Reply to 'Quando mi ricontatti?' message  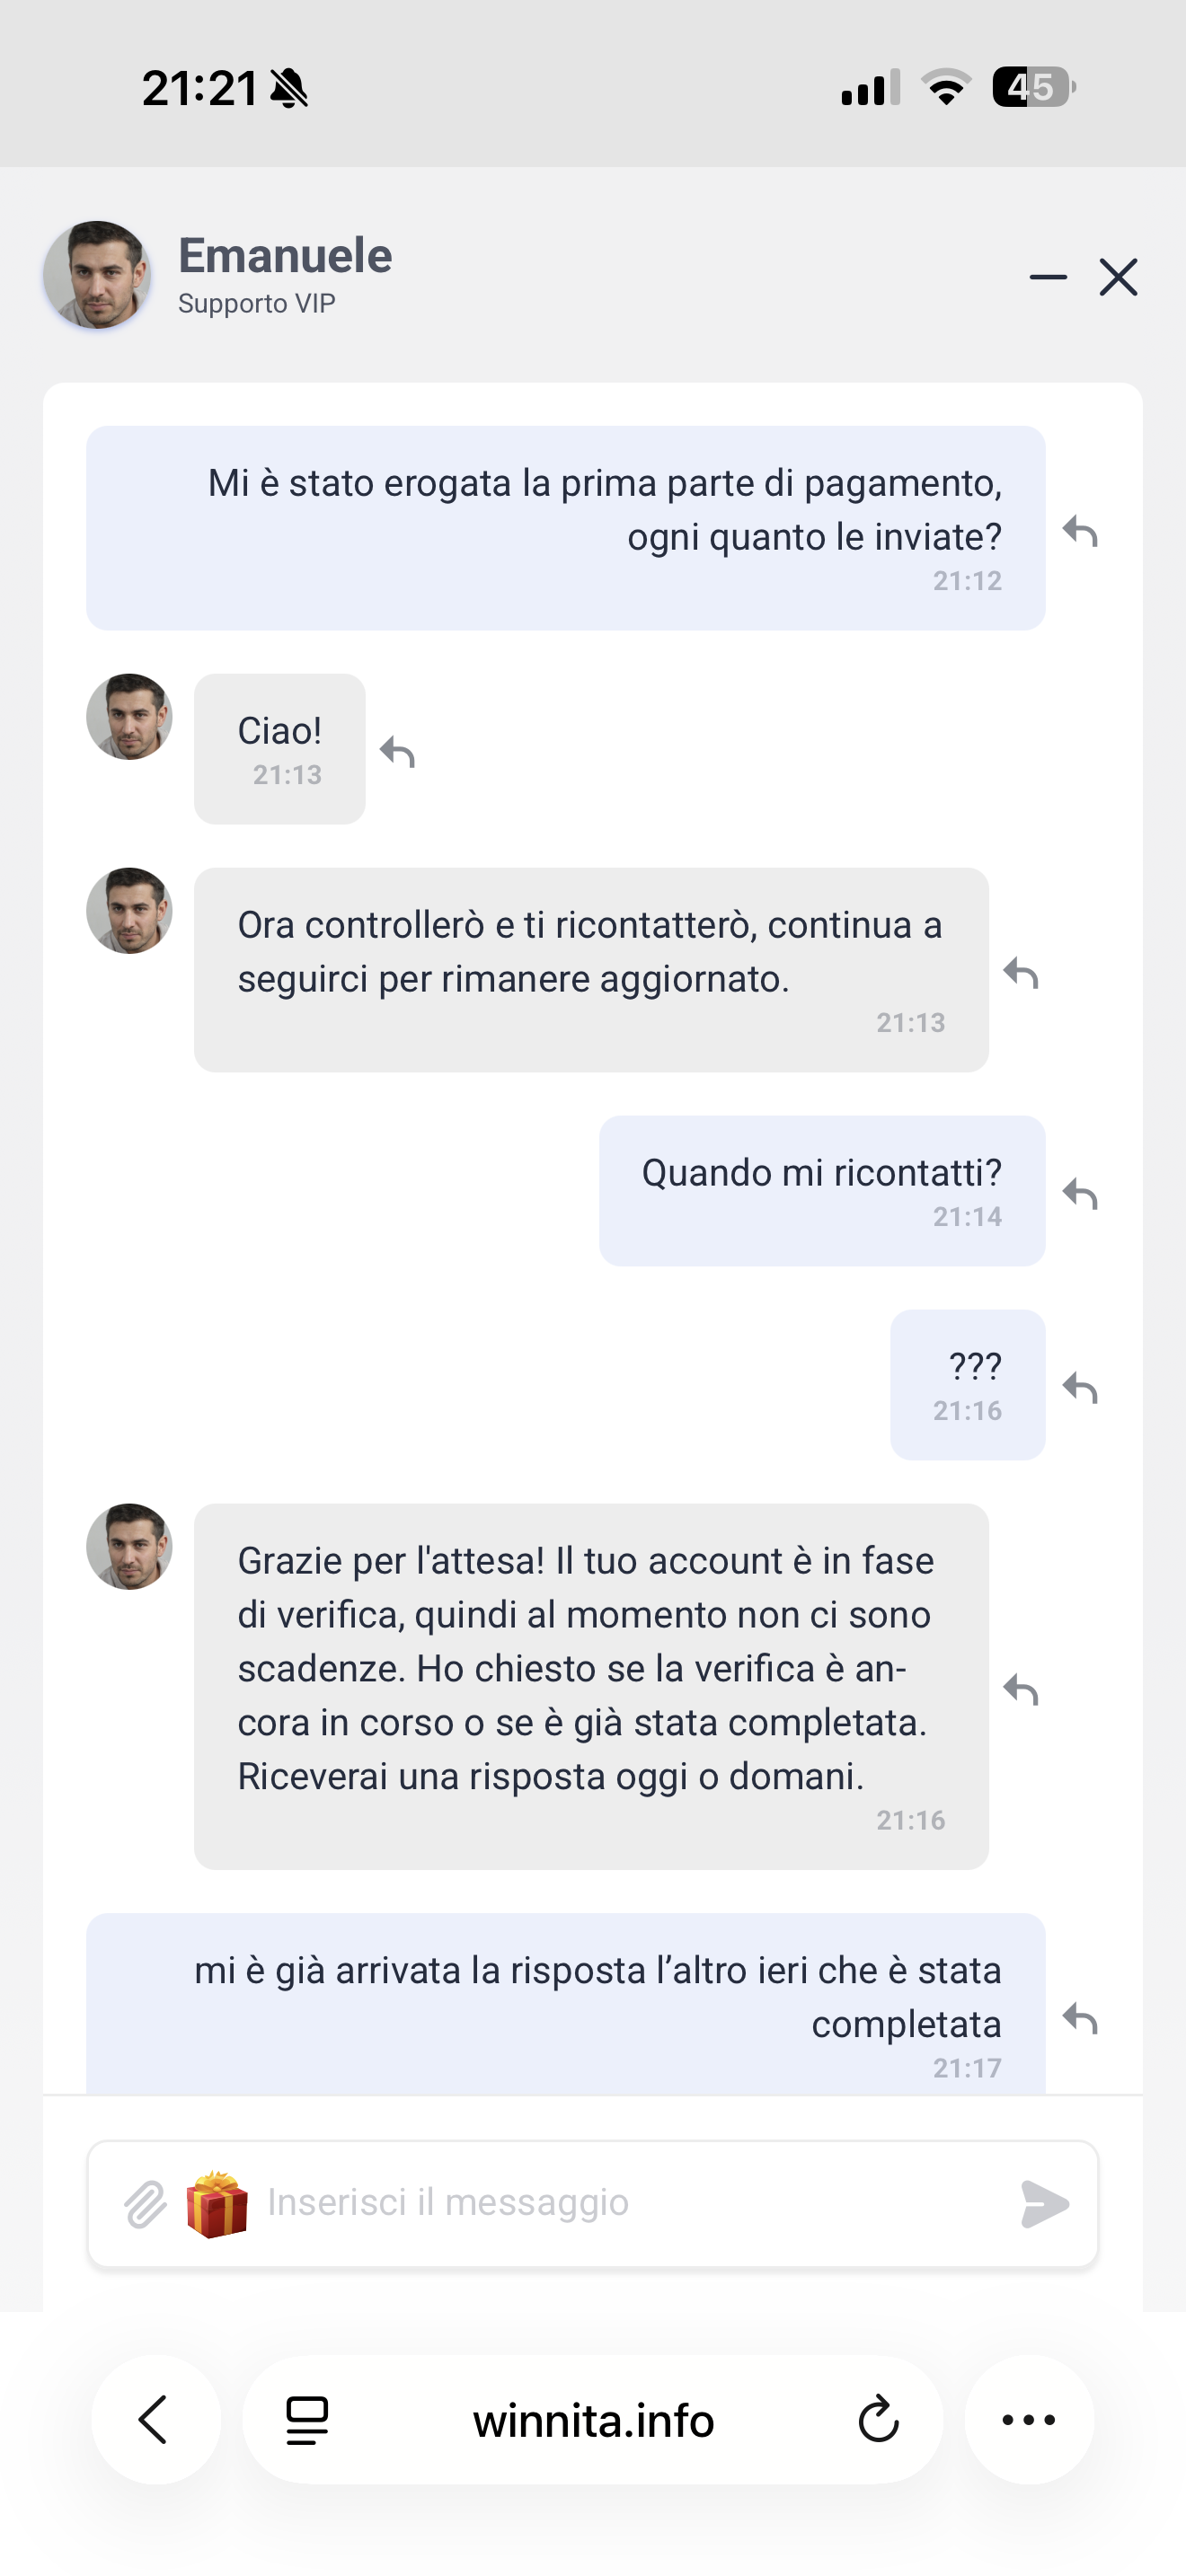[1080, 1193]
